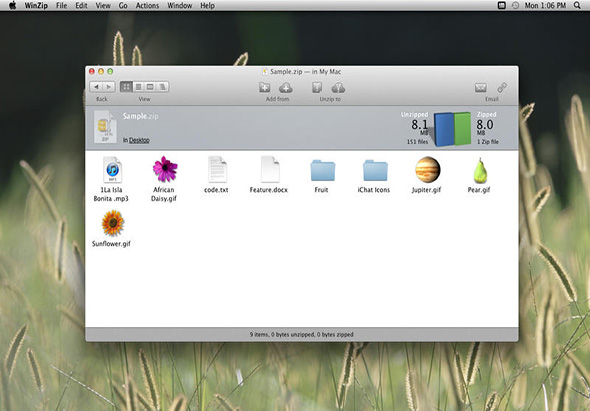Open the Actions menu
590x411 pixels.
[147, 5]
